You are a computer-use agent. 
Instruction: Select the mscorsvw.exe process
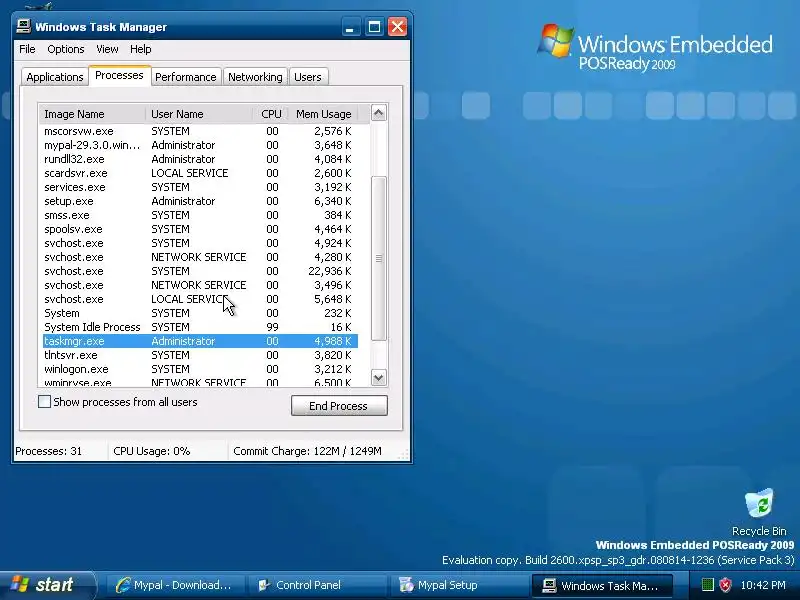(x=200, y=131)
